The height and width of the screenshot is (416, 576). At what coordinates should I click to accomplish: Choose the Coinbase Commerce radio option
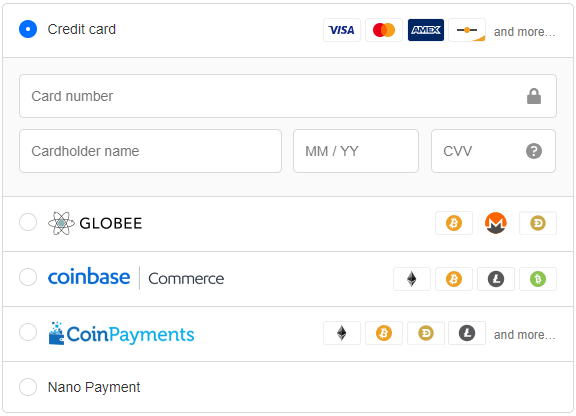click(28, 277)
